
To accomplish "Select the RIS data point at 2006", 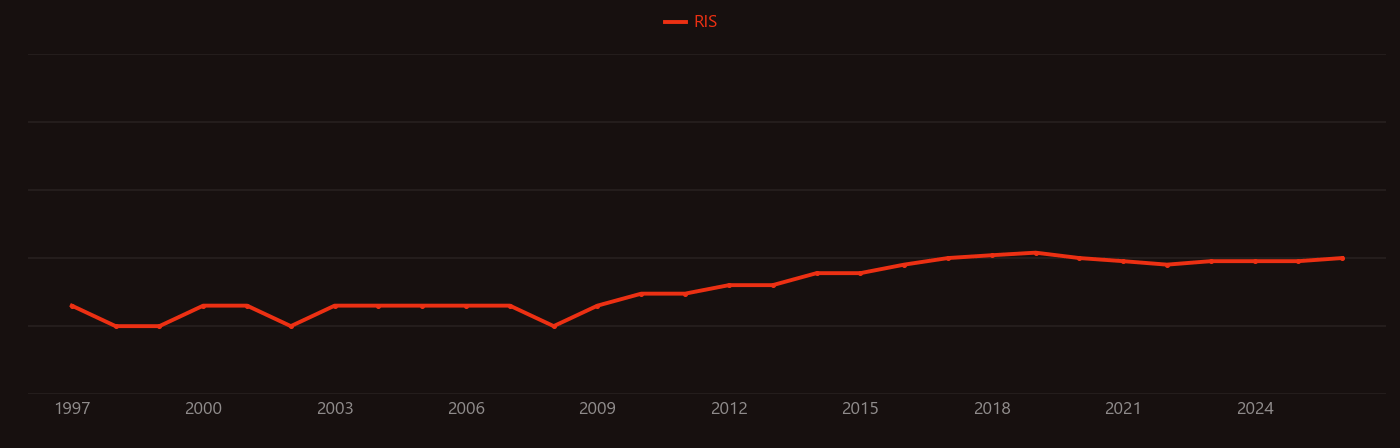I will 467,306.
